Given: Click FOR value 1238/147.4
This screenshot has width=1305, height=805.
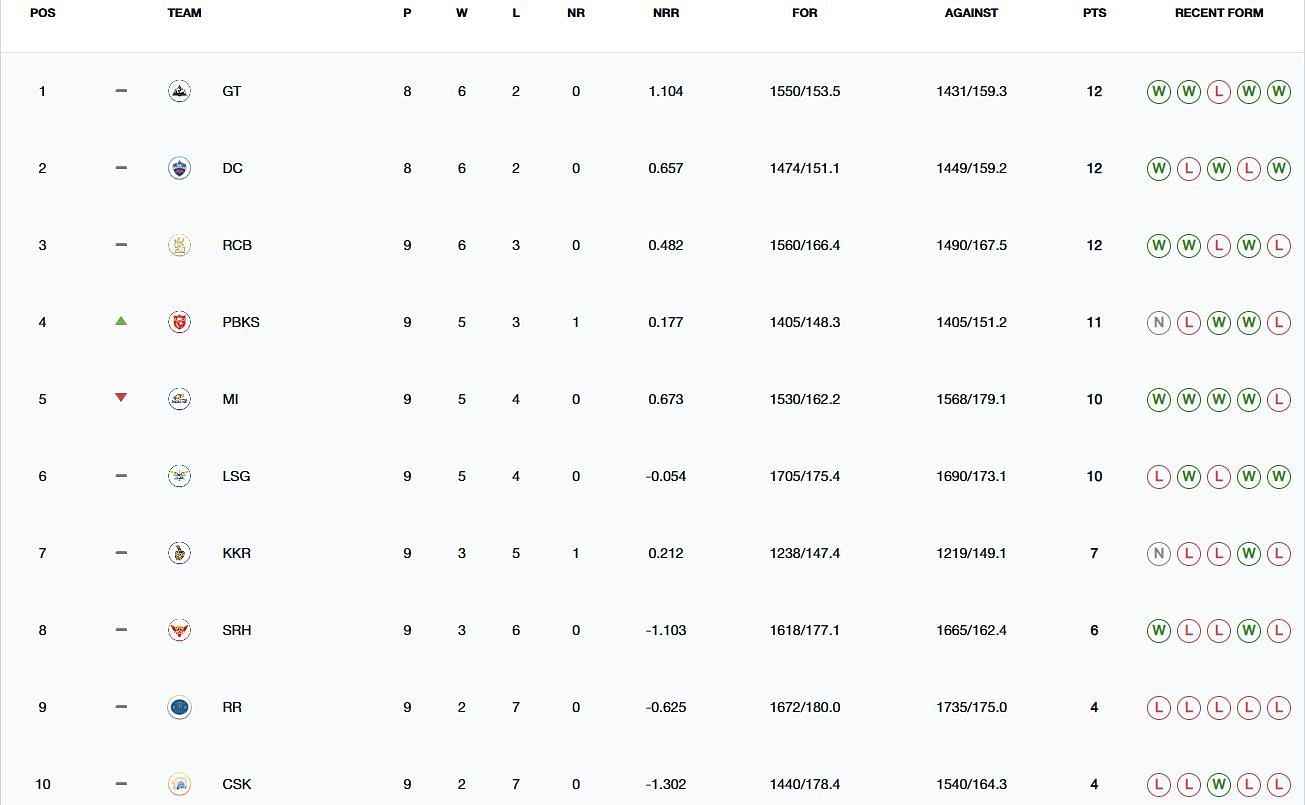Looking at the screenshot, I should pos(804,553).
